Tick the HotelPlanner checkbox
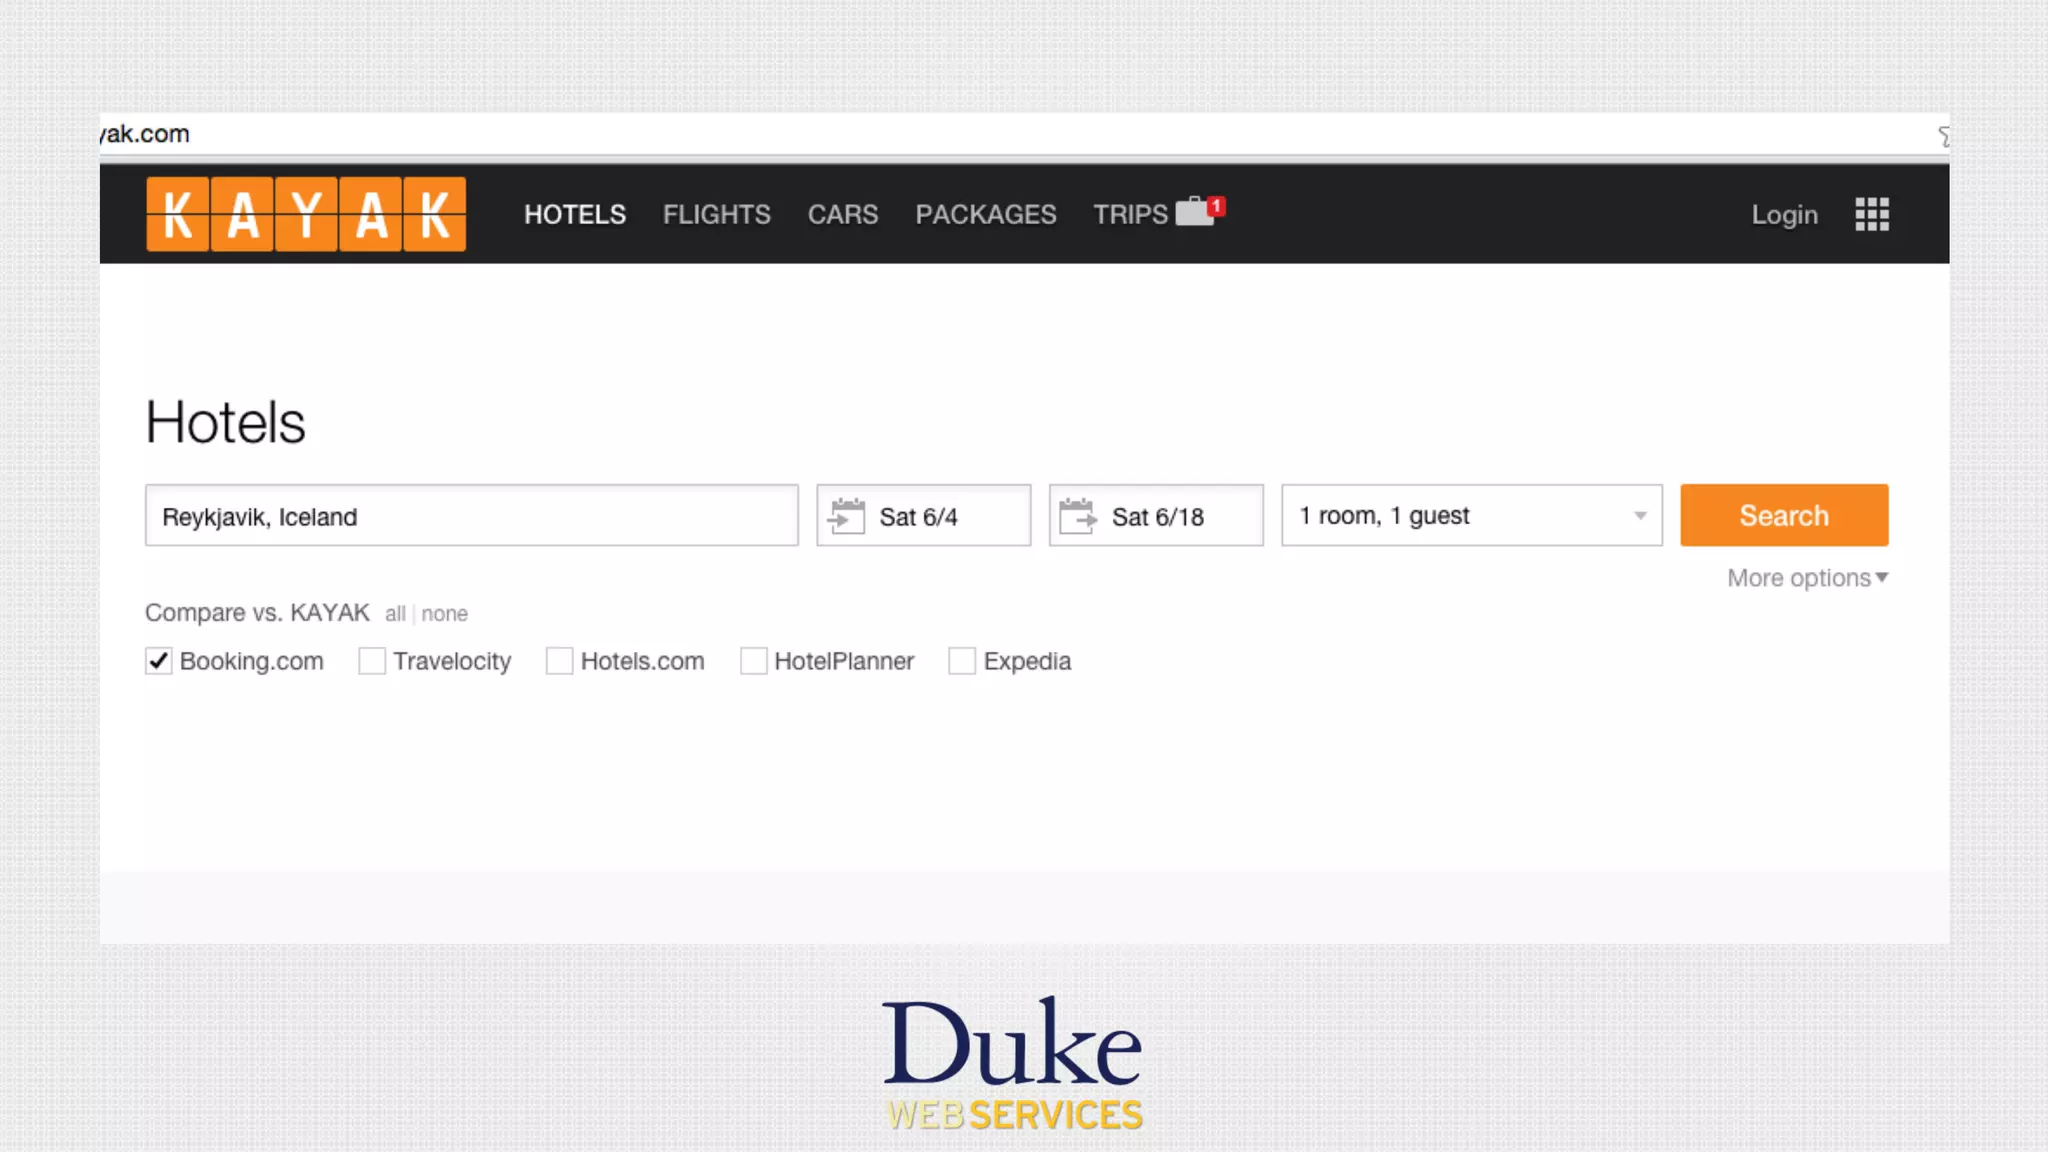Image resolution: width=2048 pixels, height=1152 pixels. pos(753,661)
